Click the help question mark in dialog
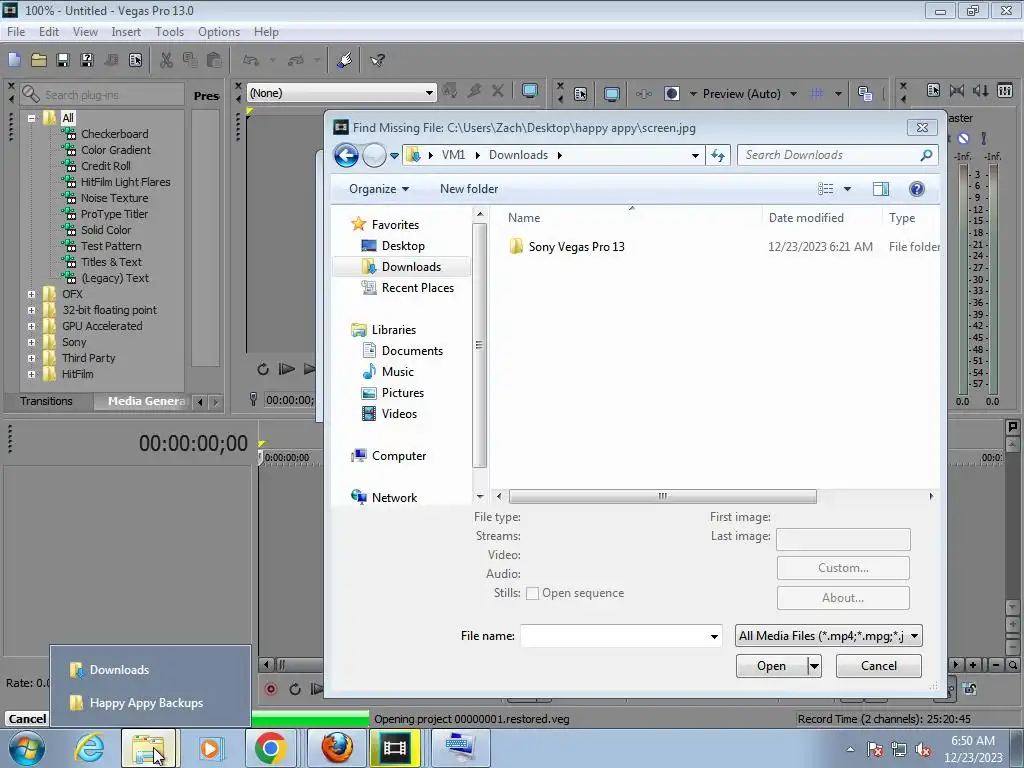Viewport: 1024px width, 768px height. click(916, 189)
